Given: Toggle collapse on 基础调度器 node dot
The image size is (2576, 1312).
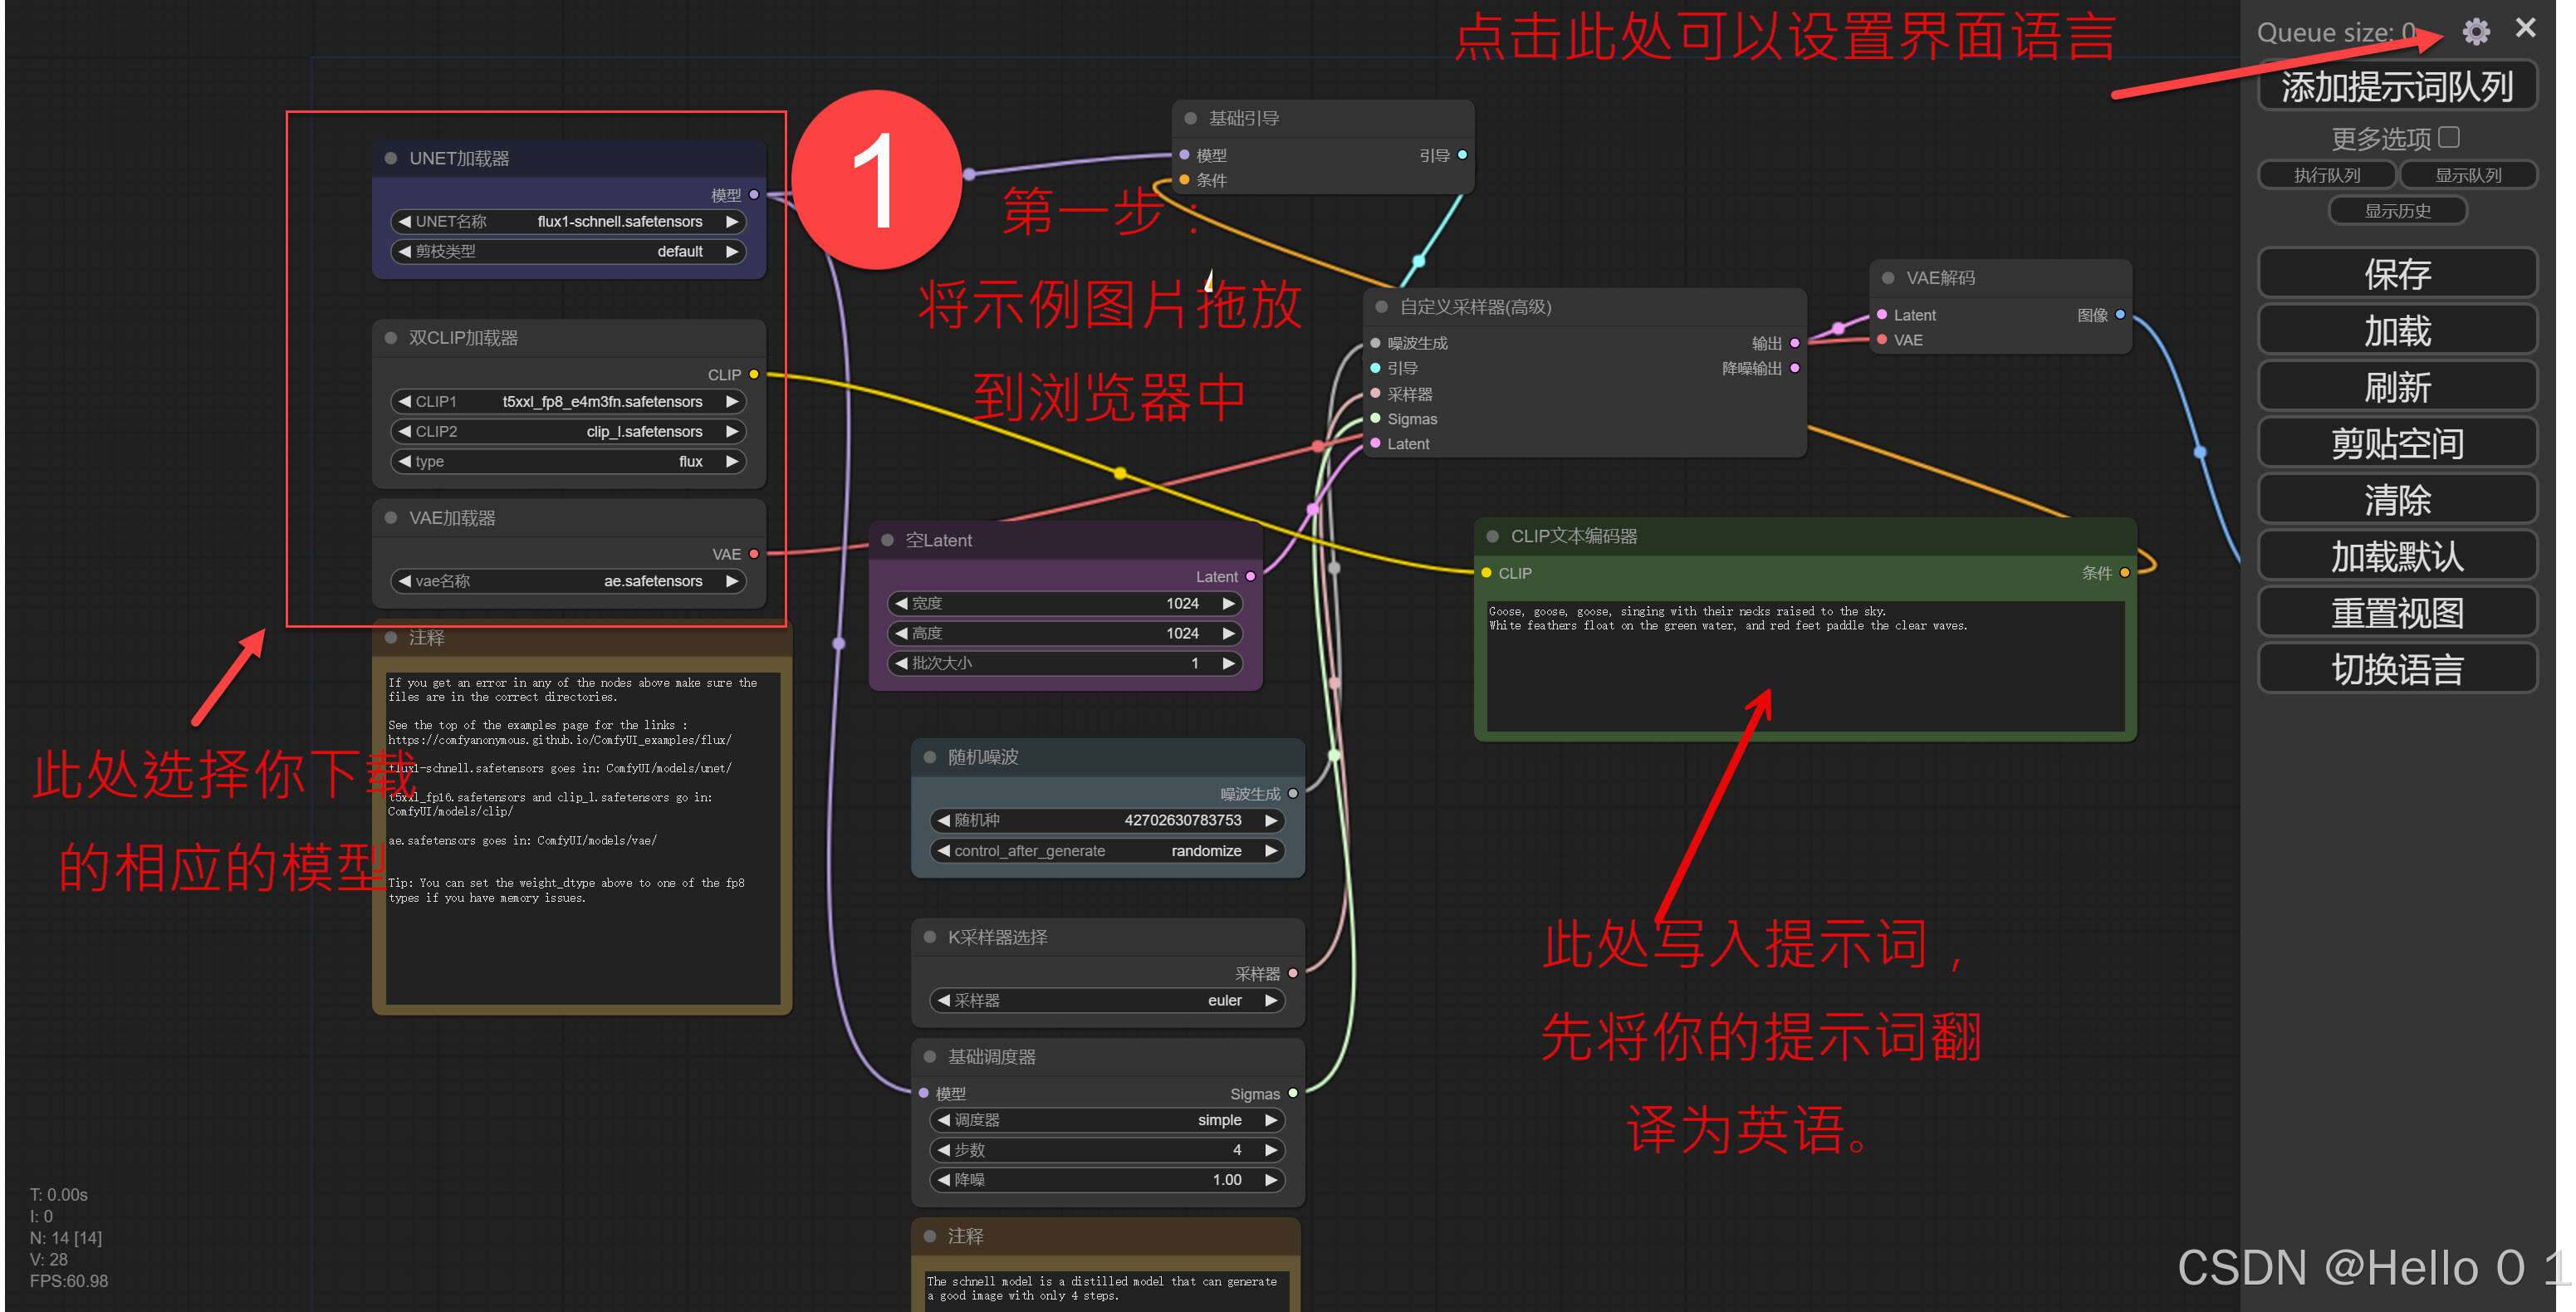Looking at the screenshot, I should click(930, 1057).
